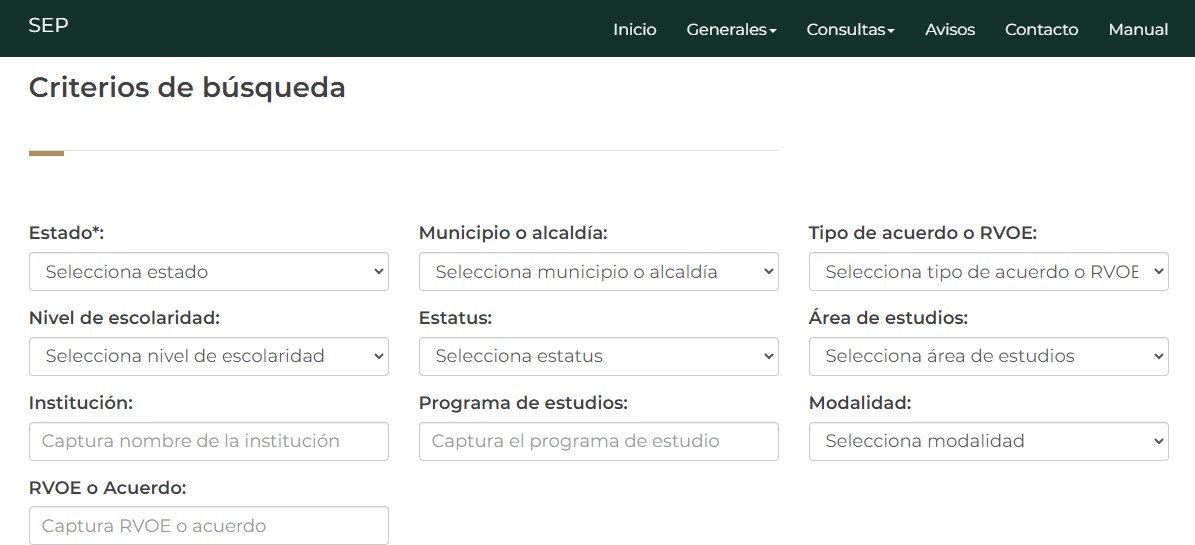Click the Estado* field label

[x=66, y=233]
